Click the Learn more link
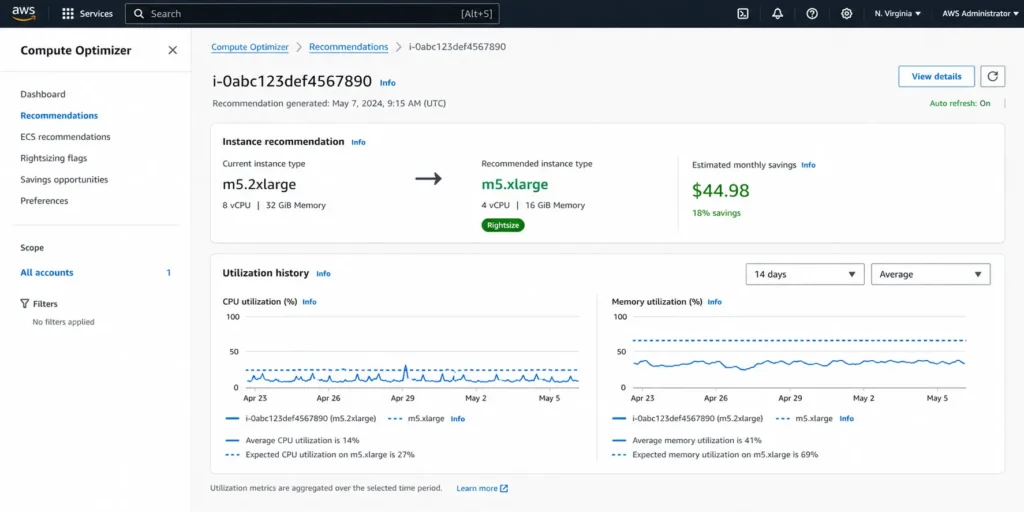This screenshot has height=512, width=1024. click(477, 488)
